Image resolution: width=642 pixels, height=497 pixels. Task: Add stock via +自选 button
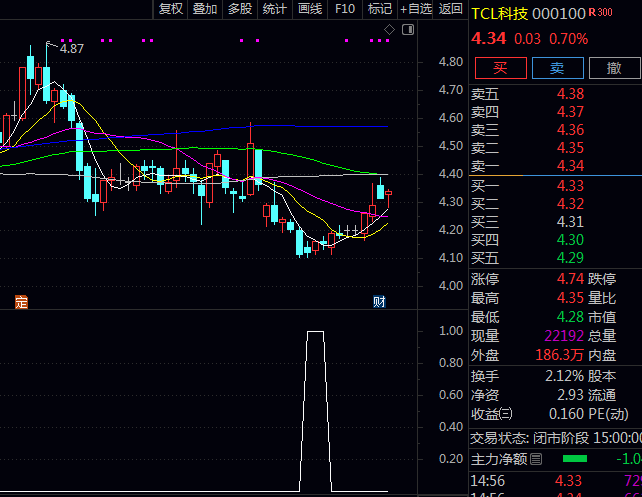coord(415,9)
